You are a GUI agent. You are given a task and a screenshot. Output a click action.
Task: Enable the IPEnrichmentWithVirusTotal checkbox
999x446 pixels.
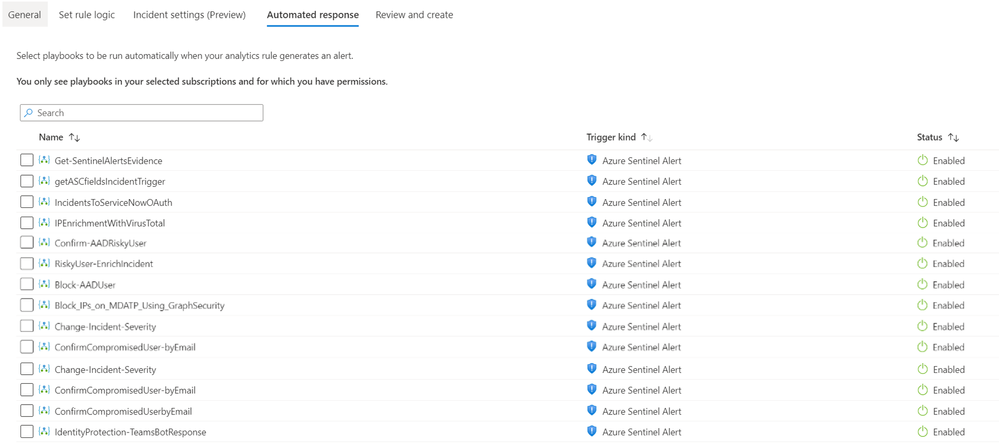(x=27, y=223)
